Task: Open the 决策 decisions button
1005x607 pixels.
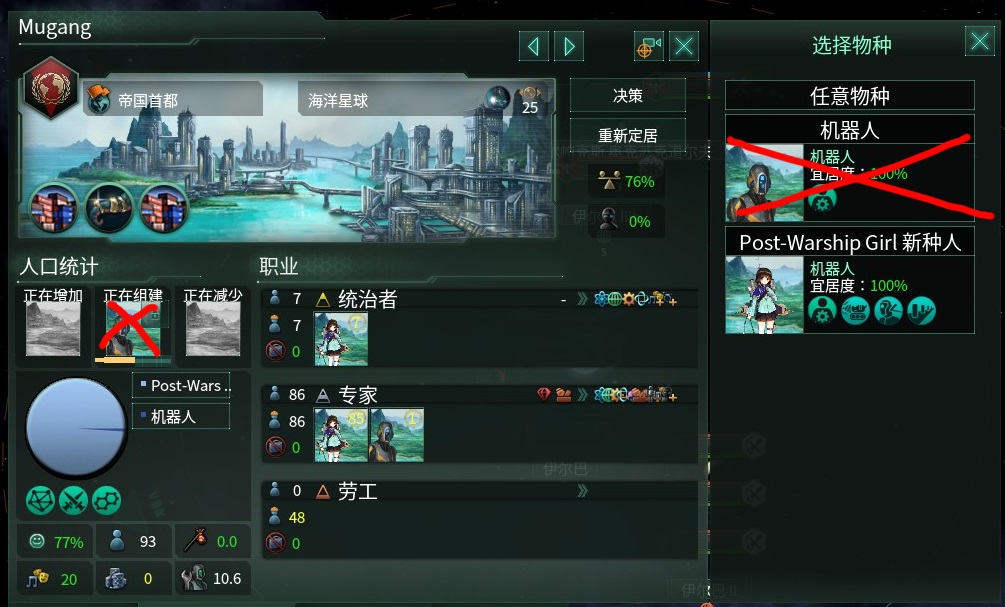Action: tap(627, 96)
